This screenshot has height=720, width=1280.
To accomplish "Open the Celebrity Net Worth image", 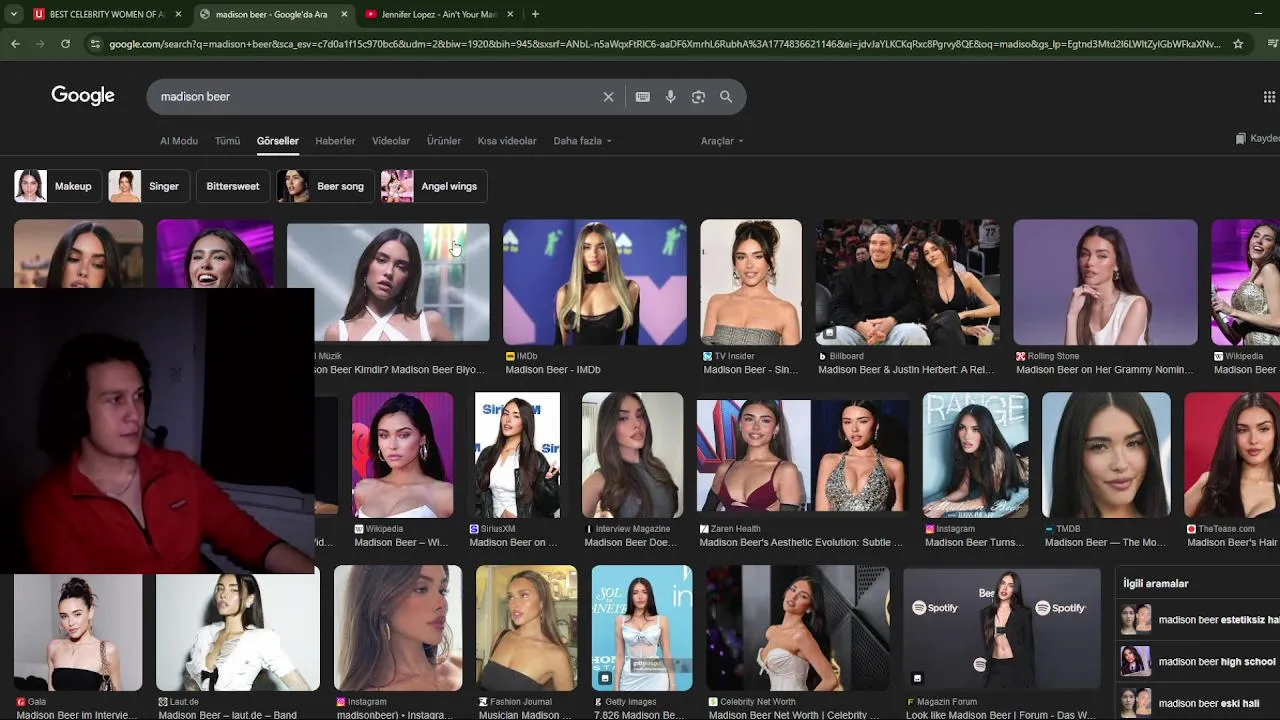I will click(x=798, y=628).
